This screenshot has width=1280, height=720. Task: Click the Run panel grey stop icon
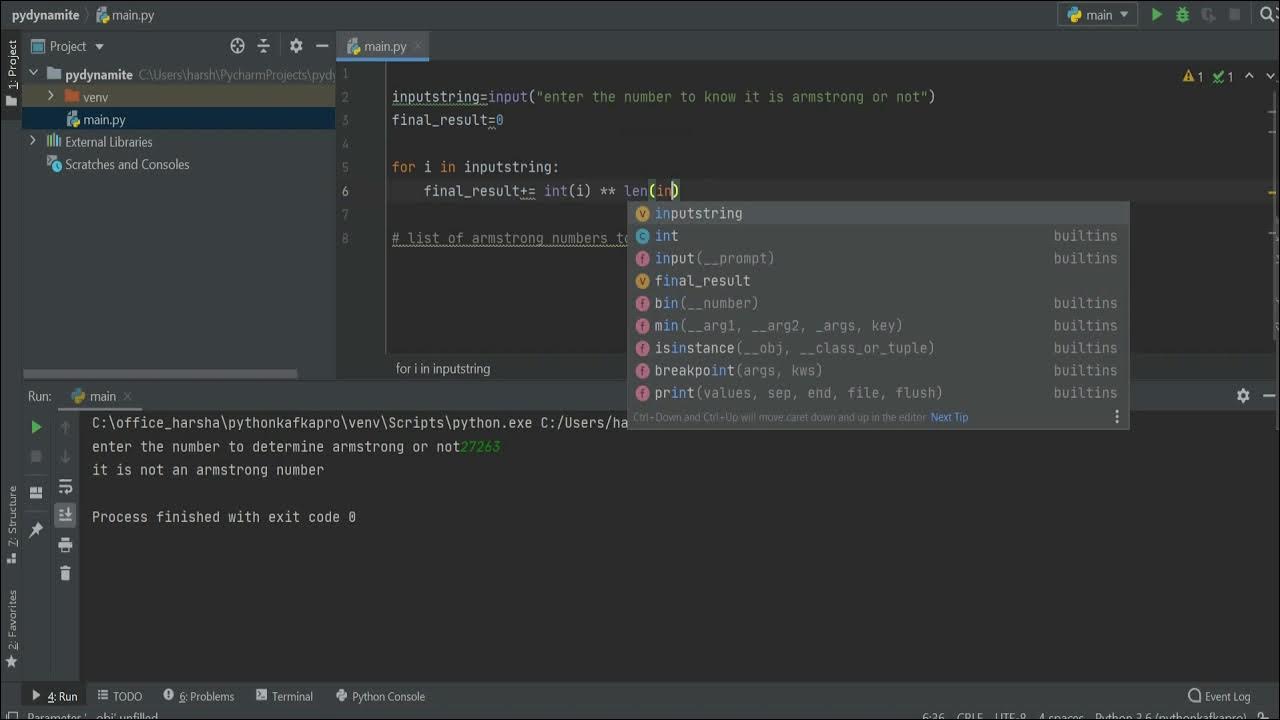[36, 456]
